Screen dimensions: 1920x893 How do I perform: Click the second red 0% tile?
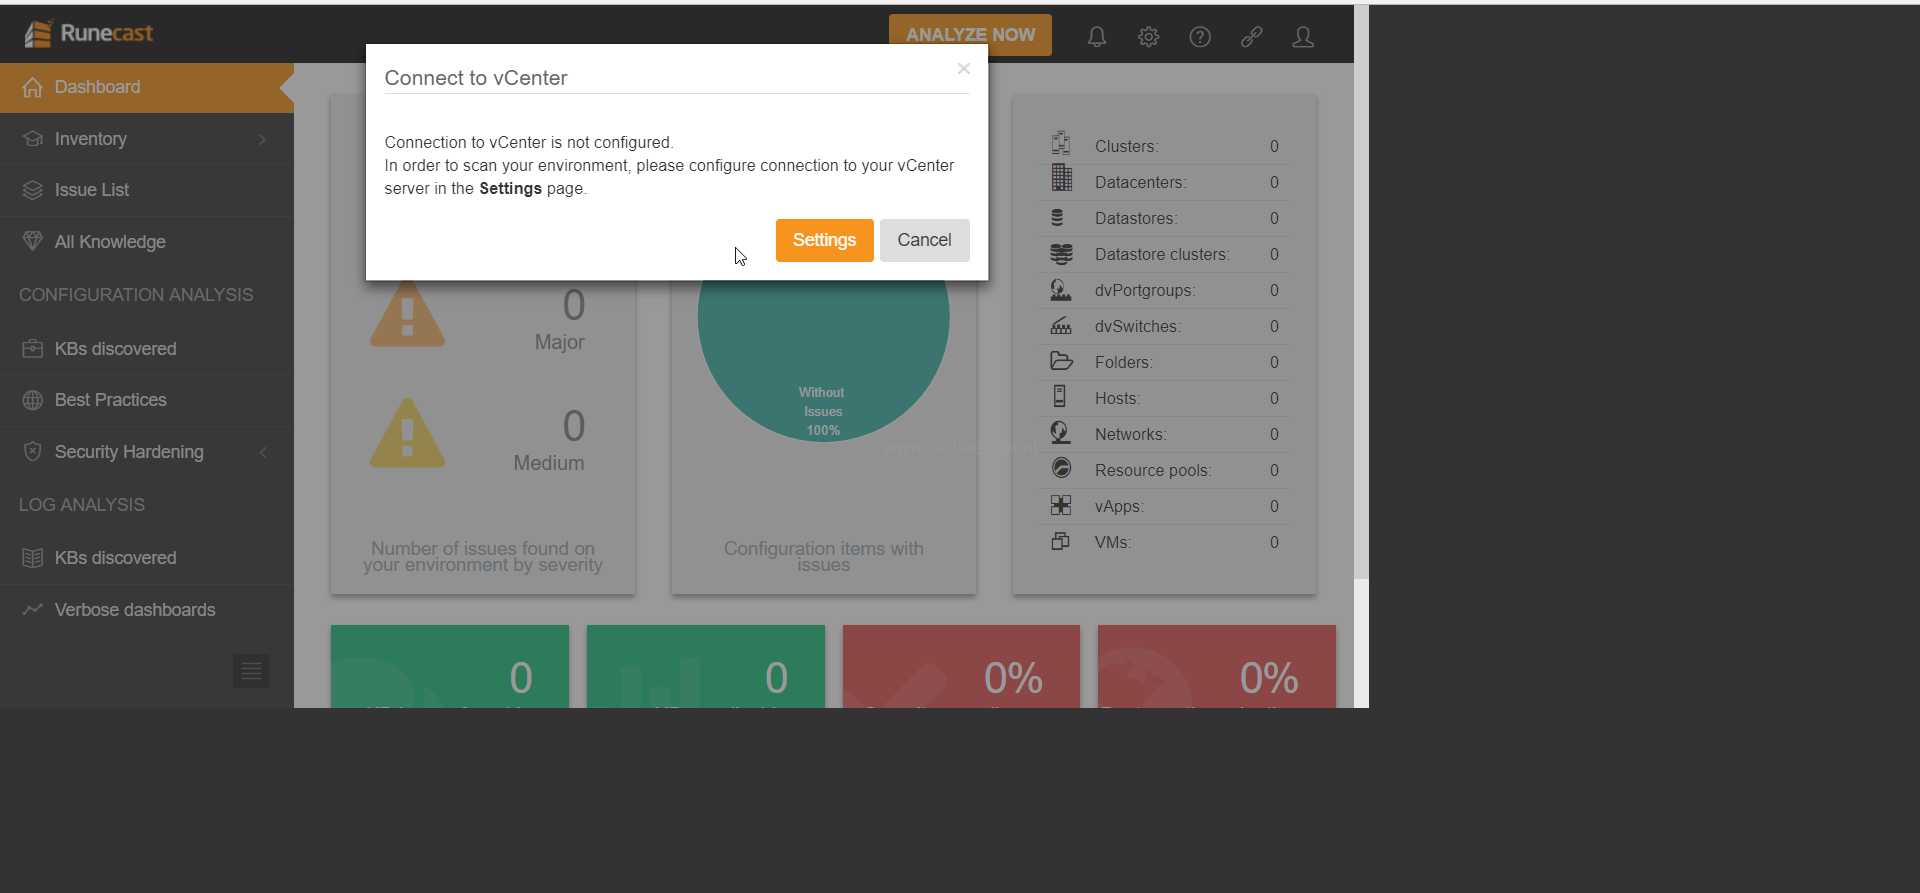(x=1217, y=666)
